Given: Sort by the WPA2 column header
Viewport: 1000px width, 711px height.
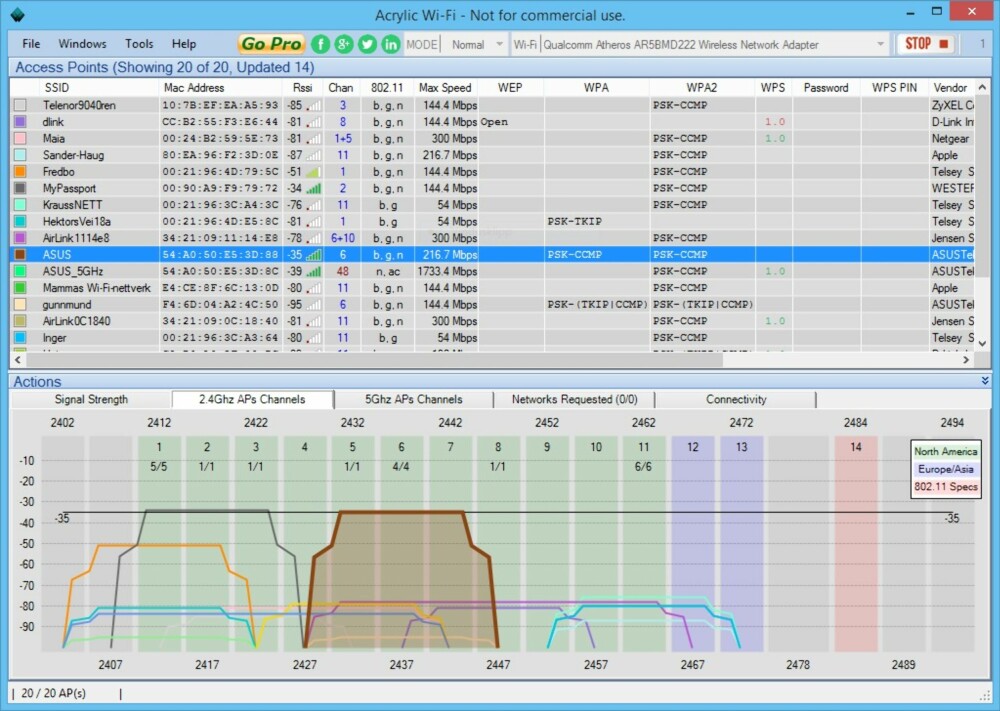Looking at the screenshot, I should point(702,87).
